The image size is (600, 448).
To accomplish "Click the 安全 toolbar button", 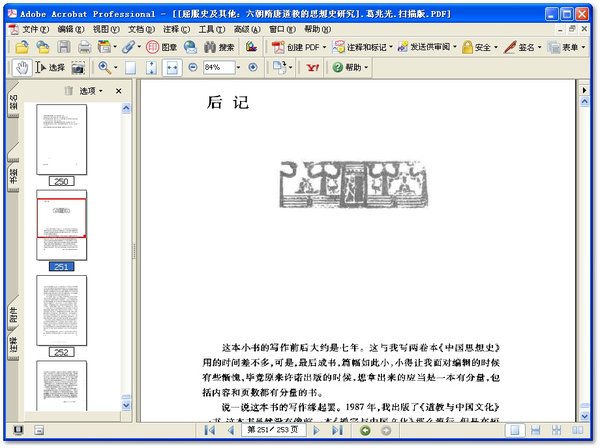I will pyautogui.click(x=482, y=47).
